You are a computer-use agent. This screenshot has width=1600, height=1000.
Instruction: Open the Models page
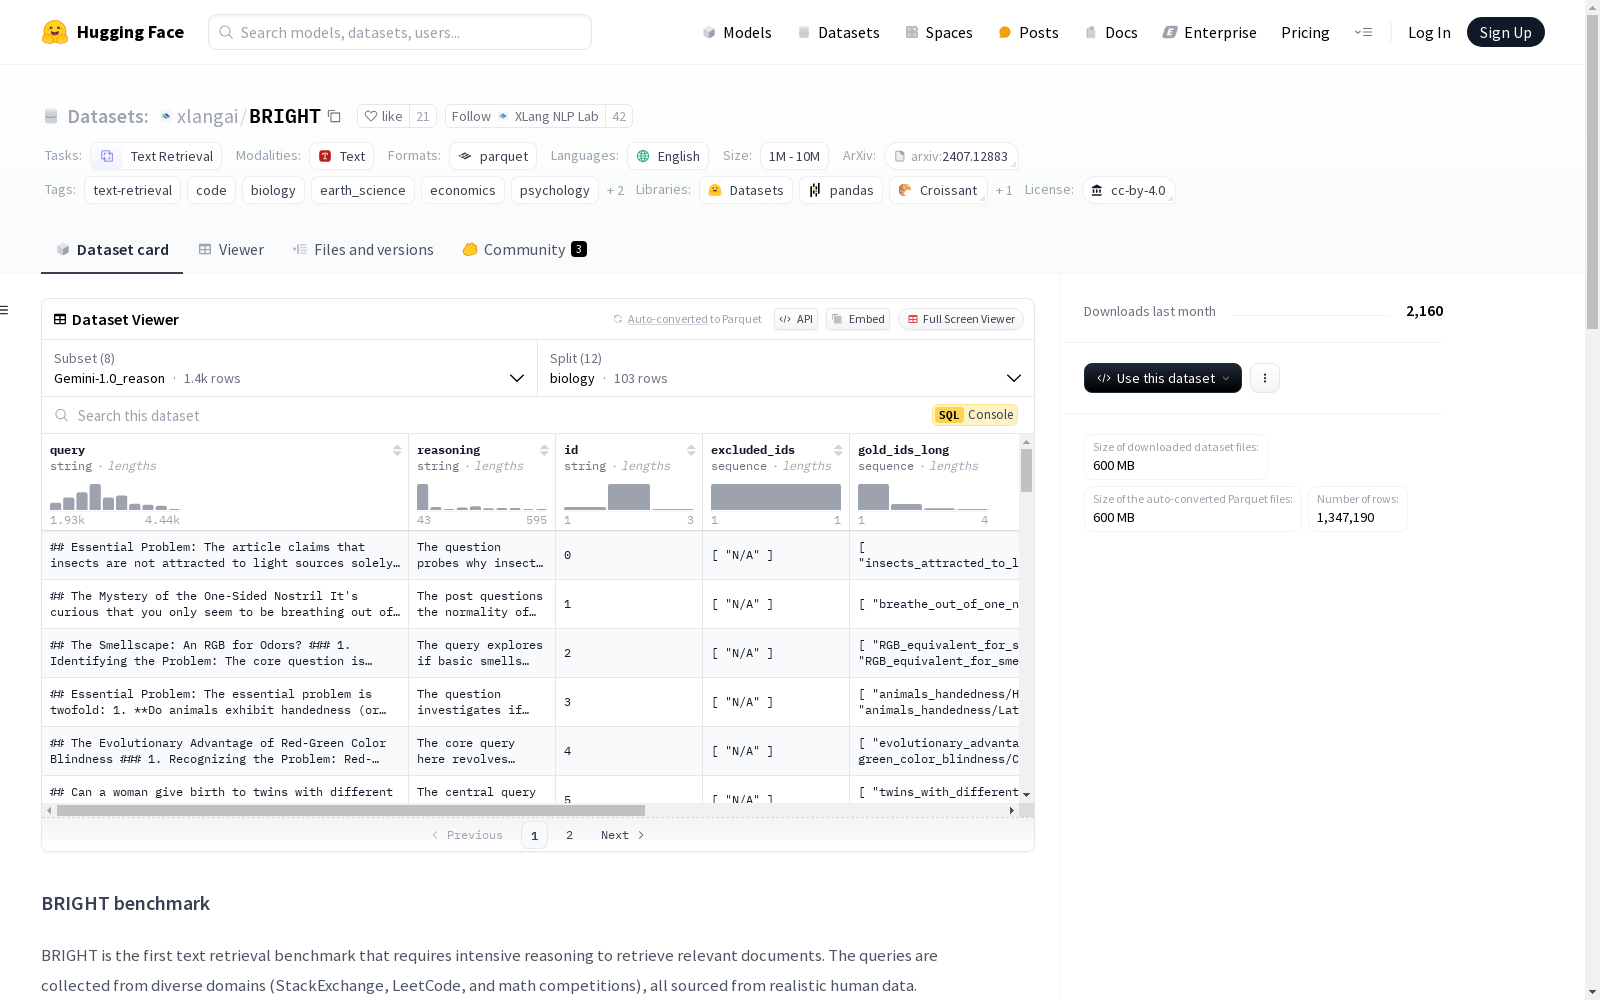tap(737, 32)
